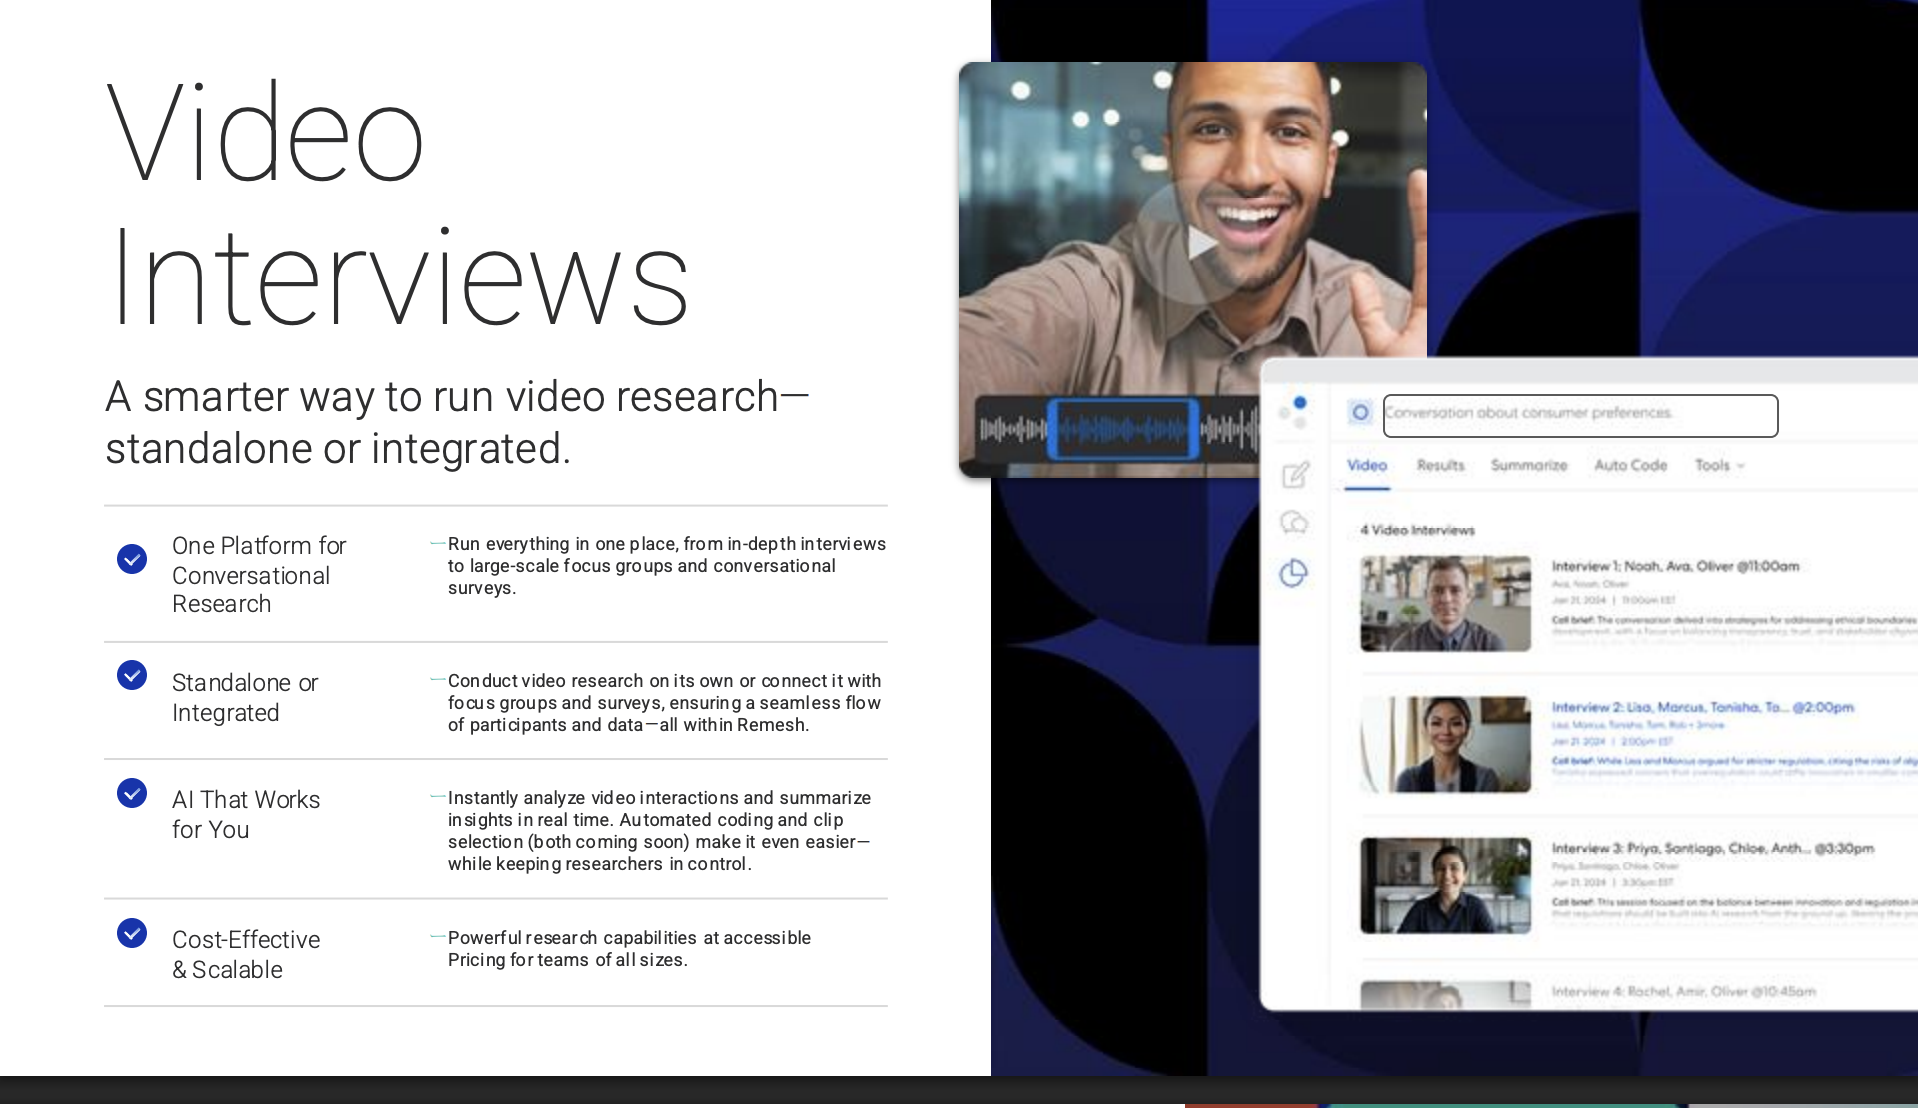Image resolution: width=1918 pixels, height=1108 pixels.
Task: Click the '4 Video Interviews' heading
Action: [1417, 530]
